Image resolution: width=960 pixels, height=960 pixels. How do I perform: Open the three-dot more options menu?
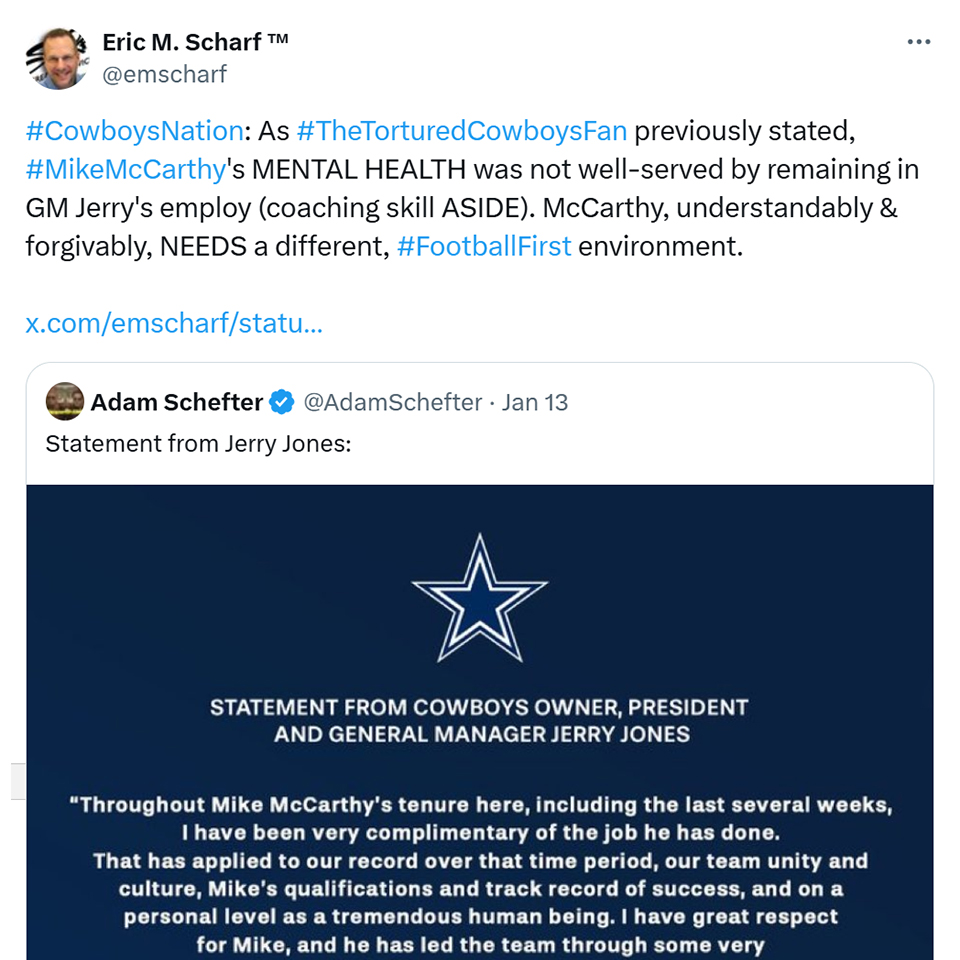click(x=918, y=42)
